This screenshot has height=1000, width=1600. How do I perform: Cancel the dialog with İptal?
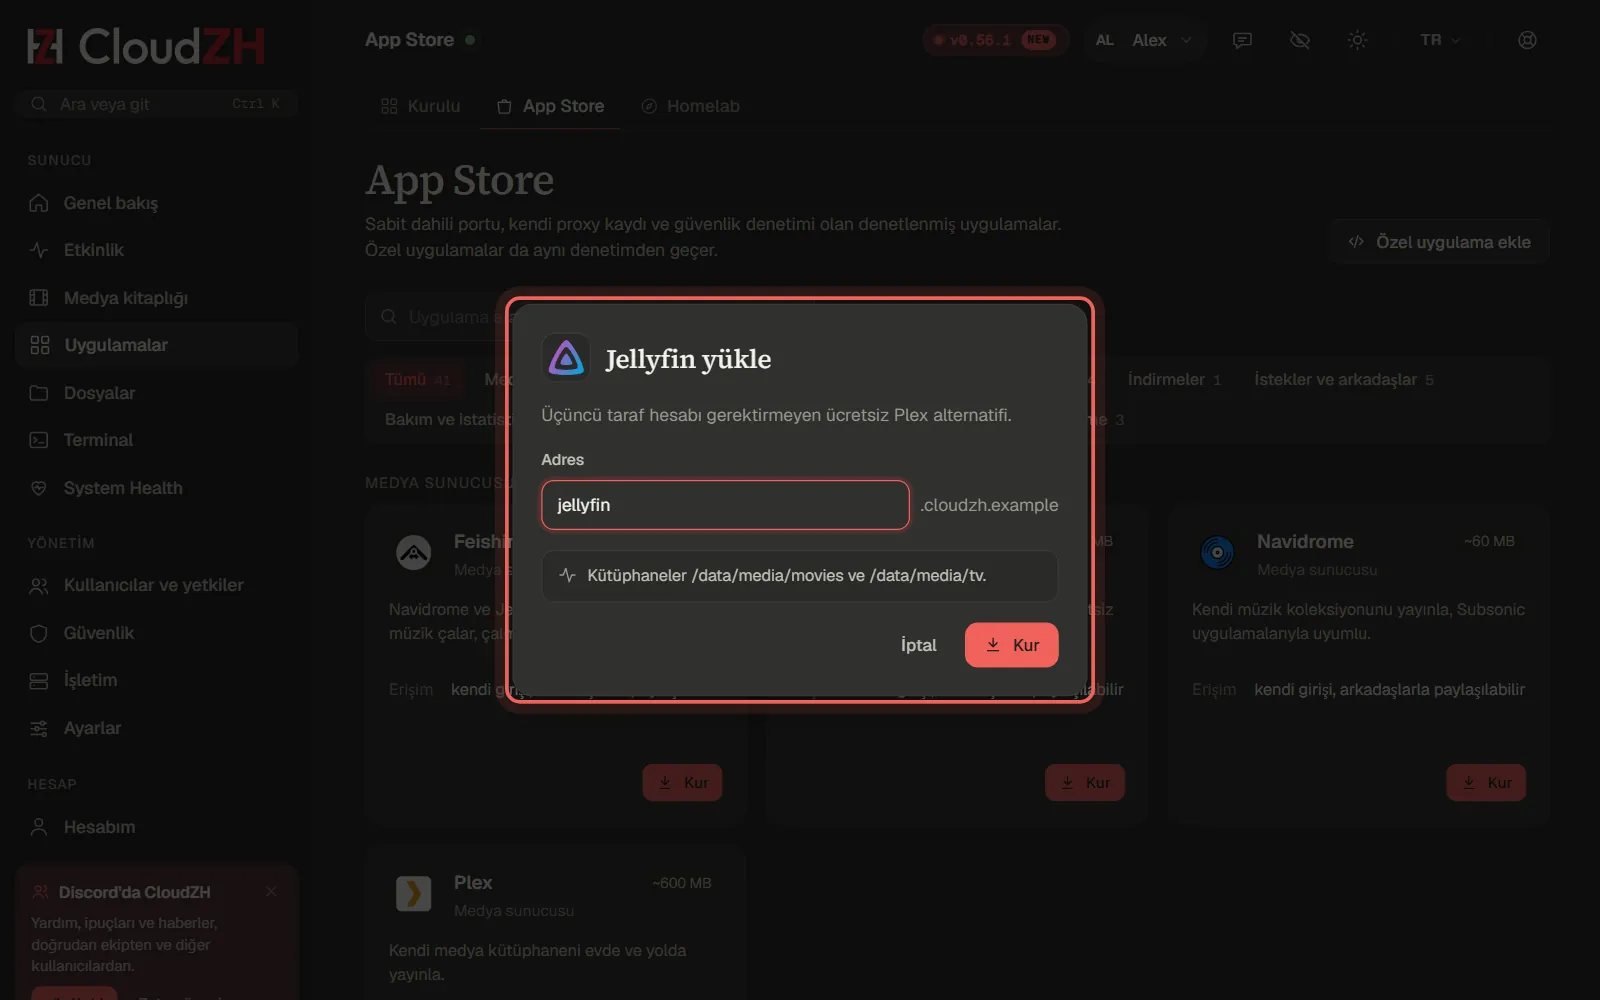coord(918,645)
